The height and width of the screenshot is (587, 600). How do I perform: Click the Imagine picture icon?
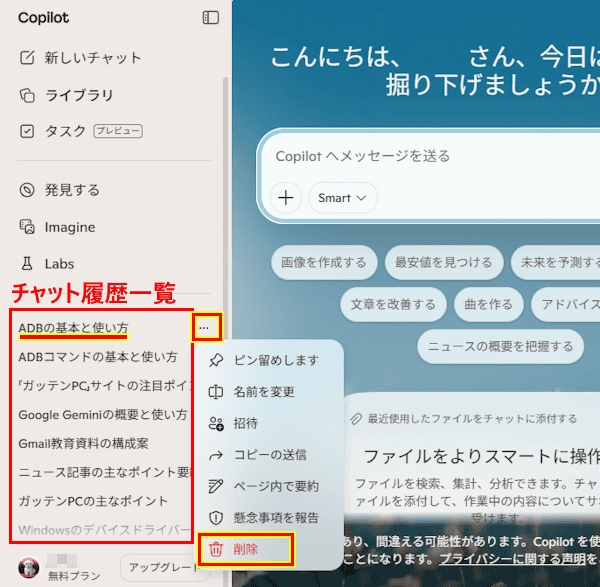(x=27, y=227)
